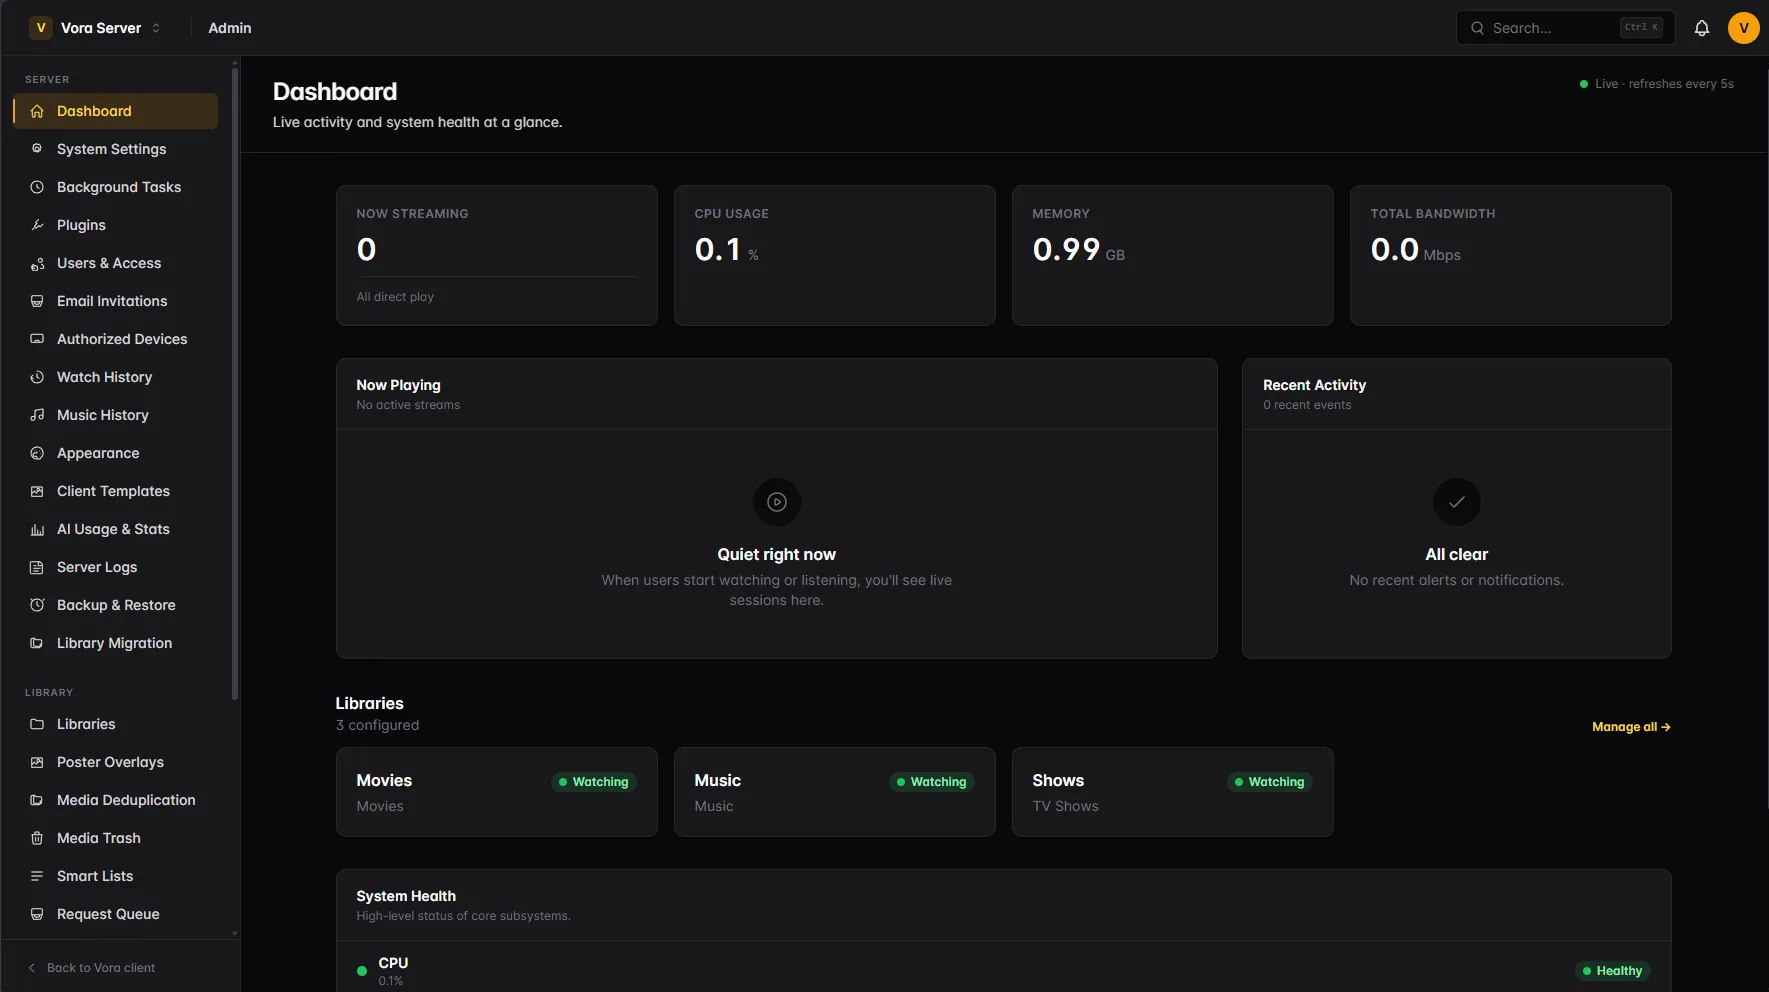Click the Poster Overlays icon
This screenshot has height=992, width=1769.
click(37, 762)
